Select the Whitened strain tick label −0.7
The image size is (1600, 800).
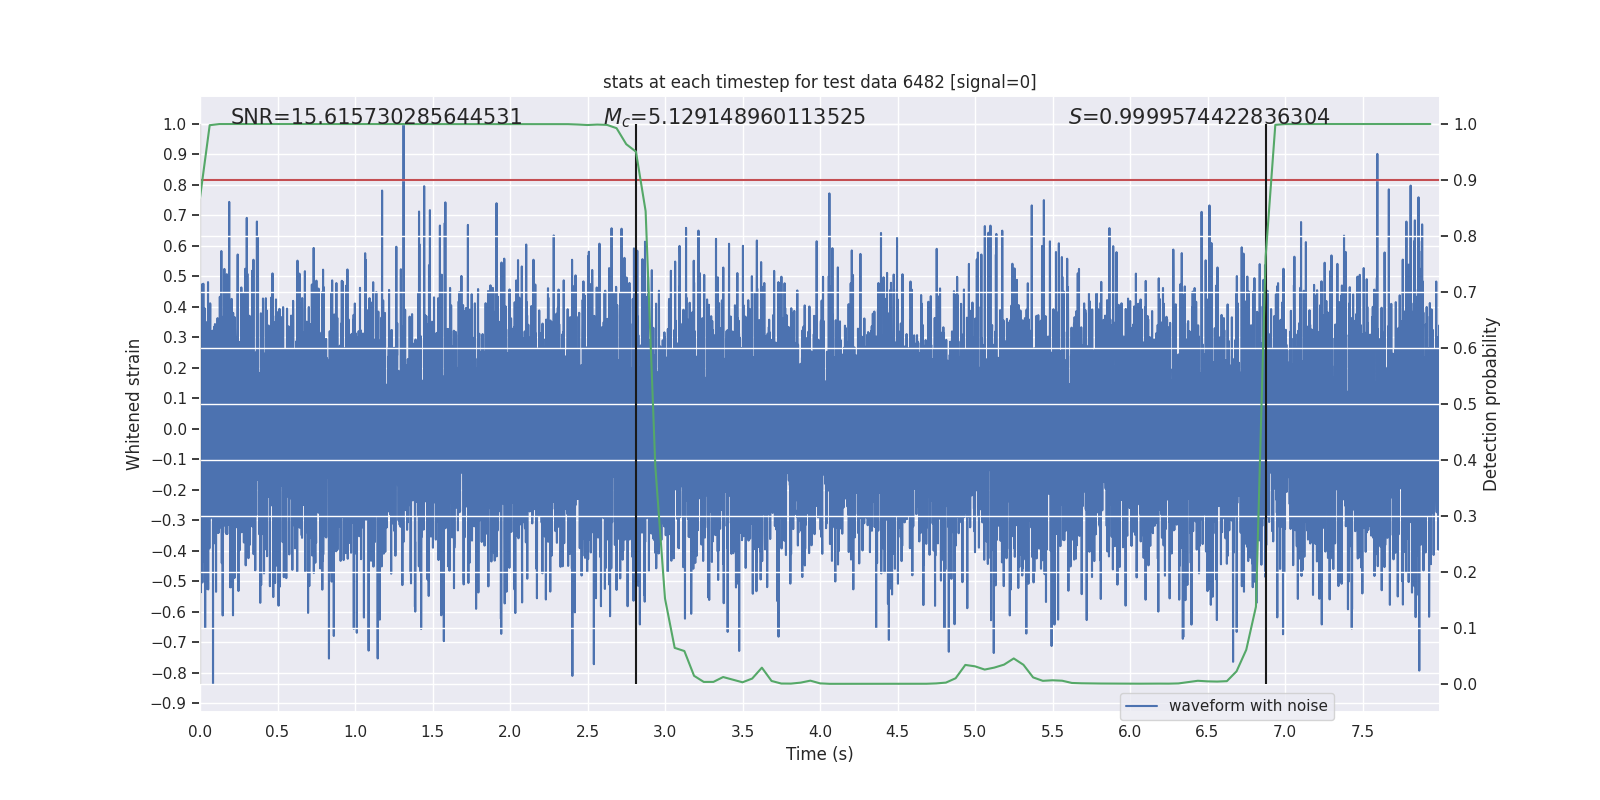[x=169, y=642]
